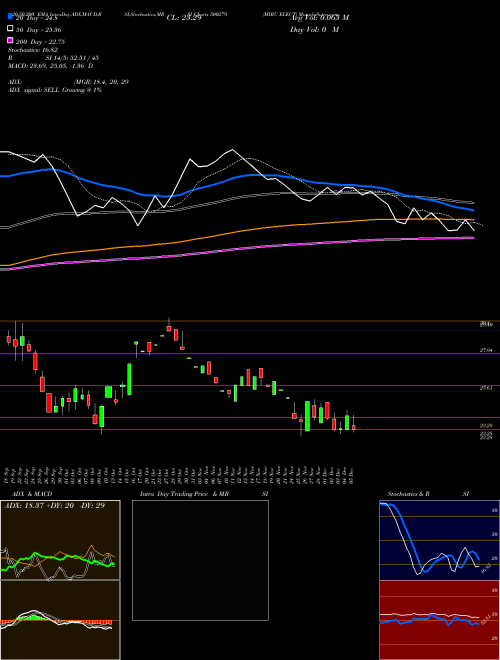Screen dimensions: 500x660
Task: Click the 27.94 price axis label
Action: click(486, 350)
